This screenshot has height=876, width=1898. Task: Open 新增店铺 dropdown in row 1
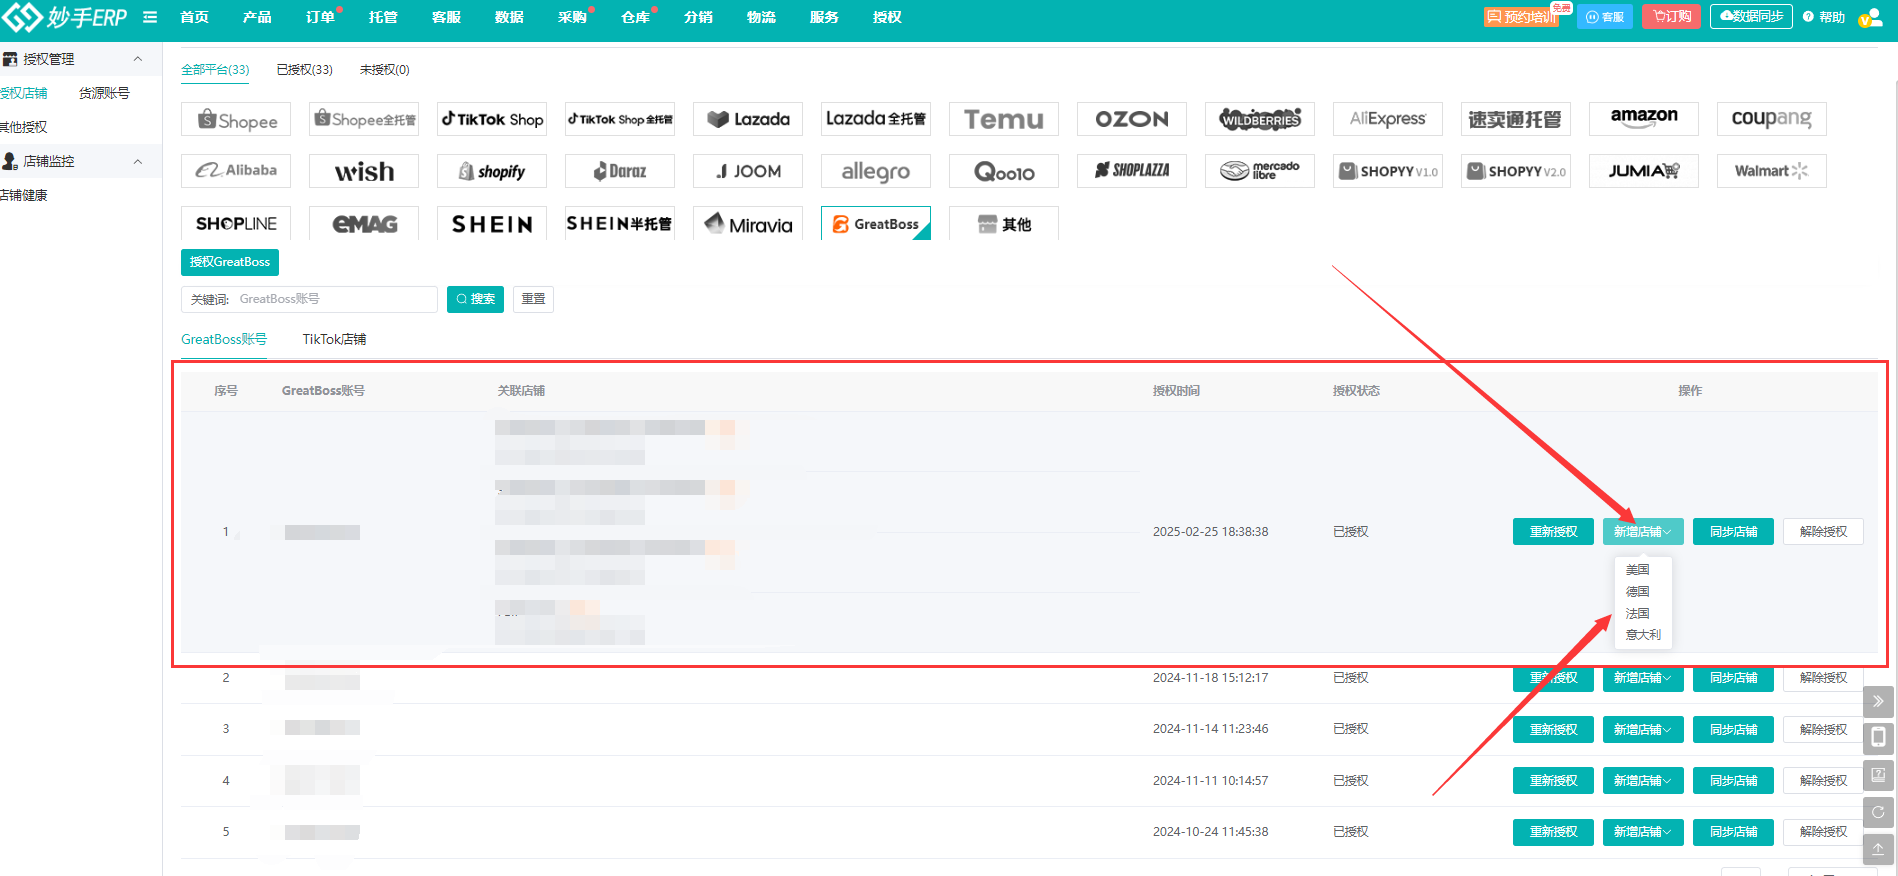pos(1643,532)
